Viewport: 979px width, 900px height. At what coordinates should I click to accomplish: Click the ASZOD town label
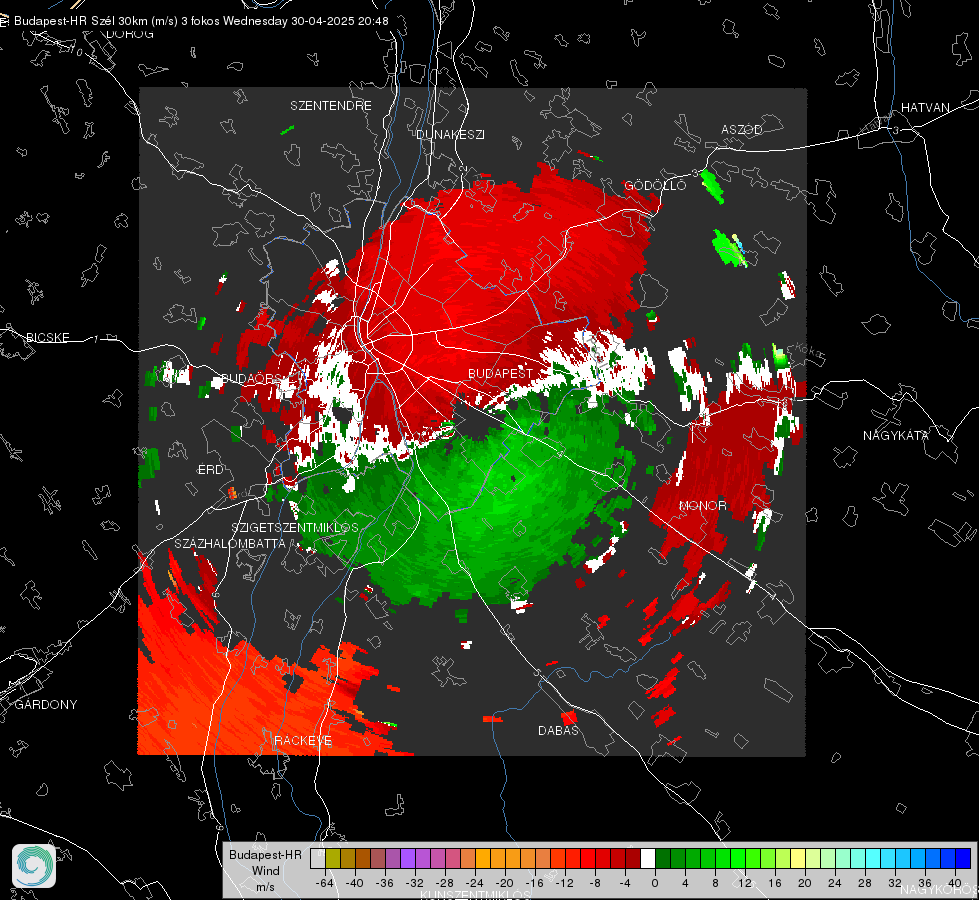tap(742, 129)
